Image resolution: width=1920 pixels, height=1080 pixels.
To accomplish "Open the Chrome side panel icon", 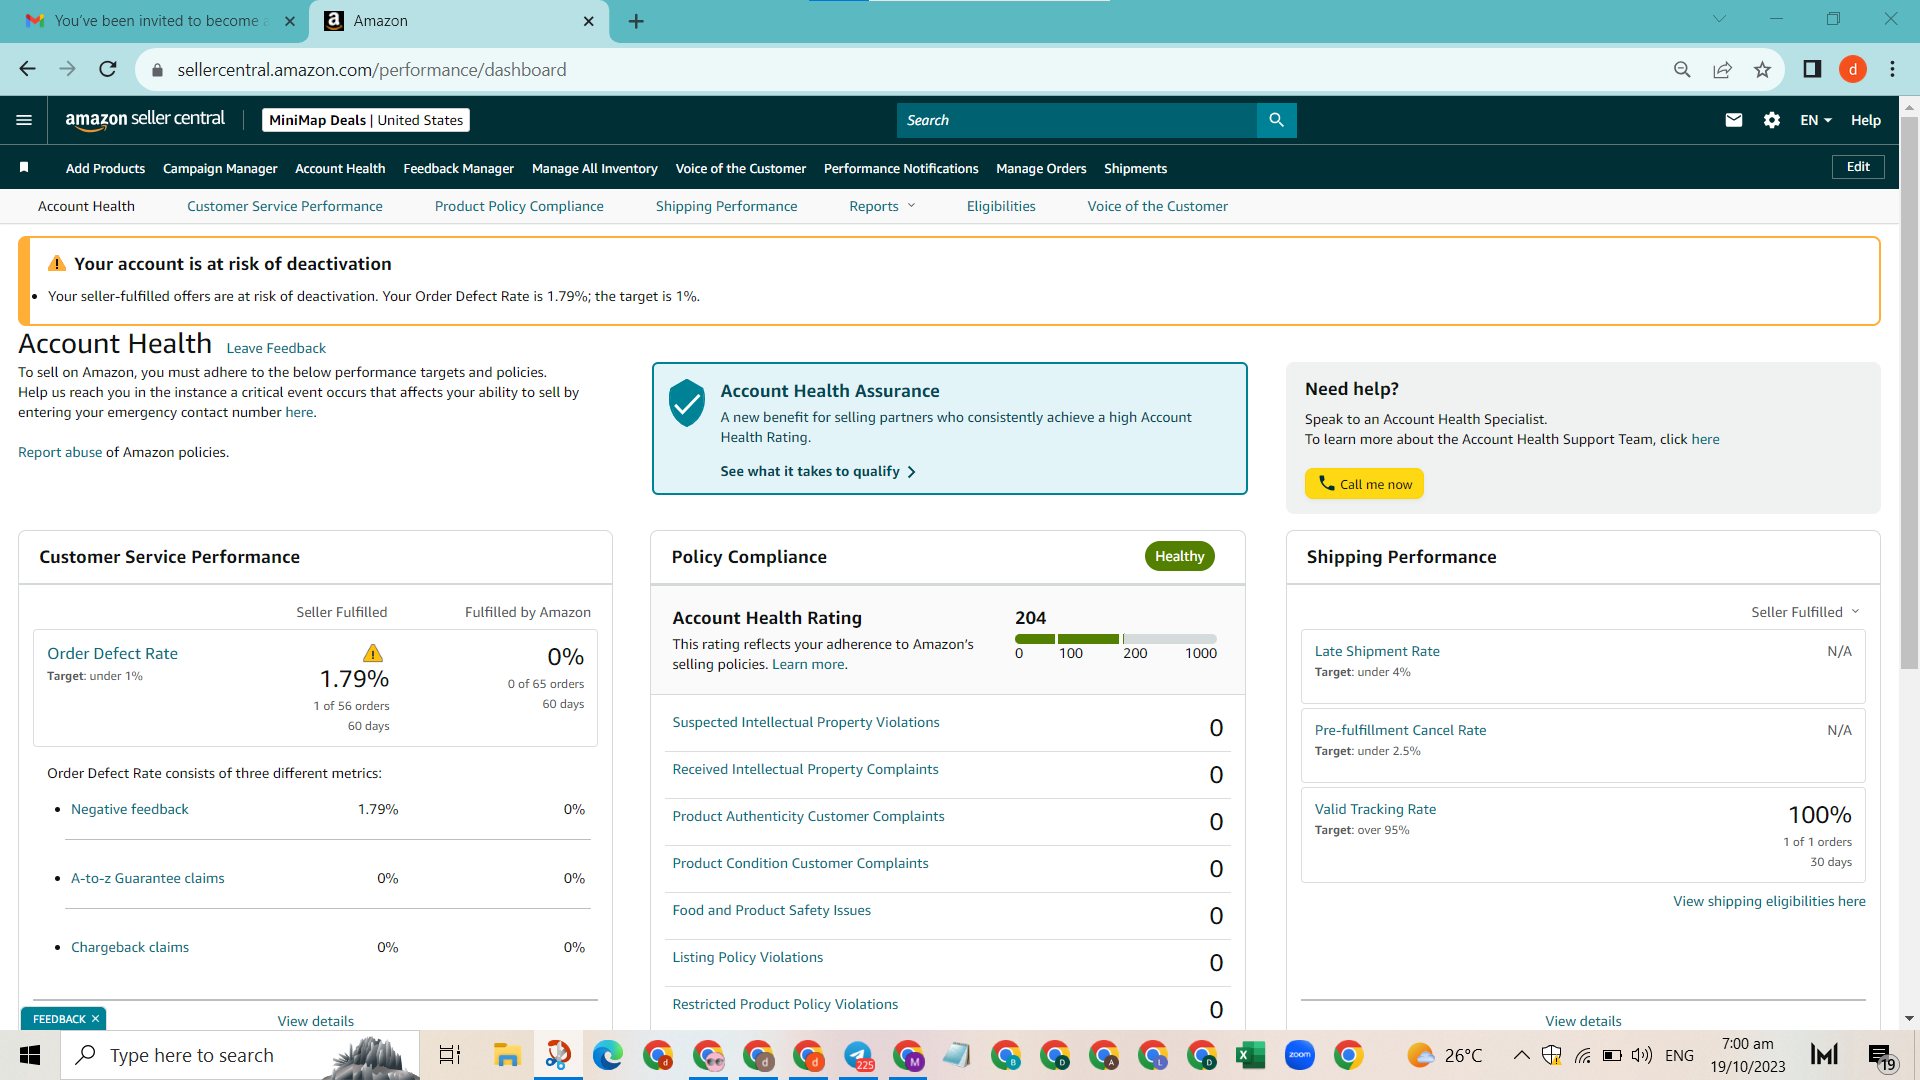I will tap(1812, 69).
